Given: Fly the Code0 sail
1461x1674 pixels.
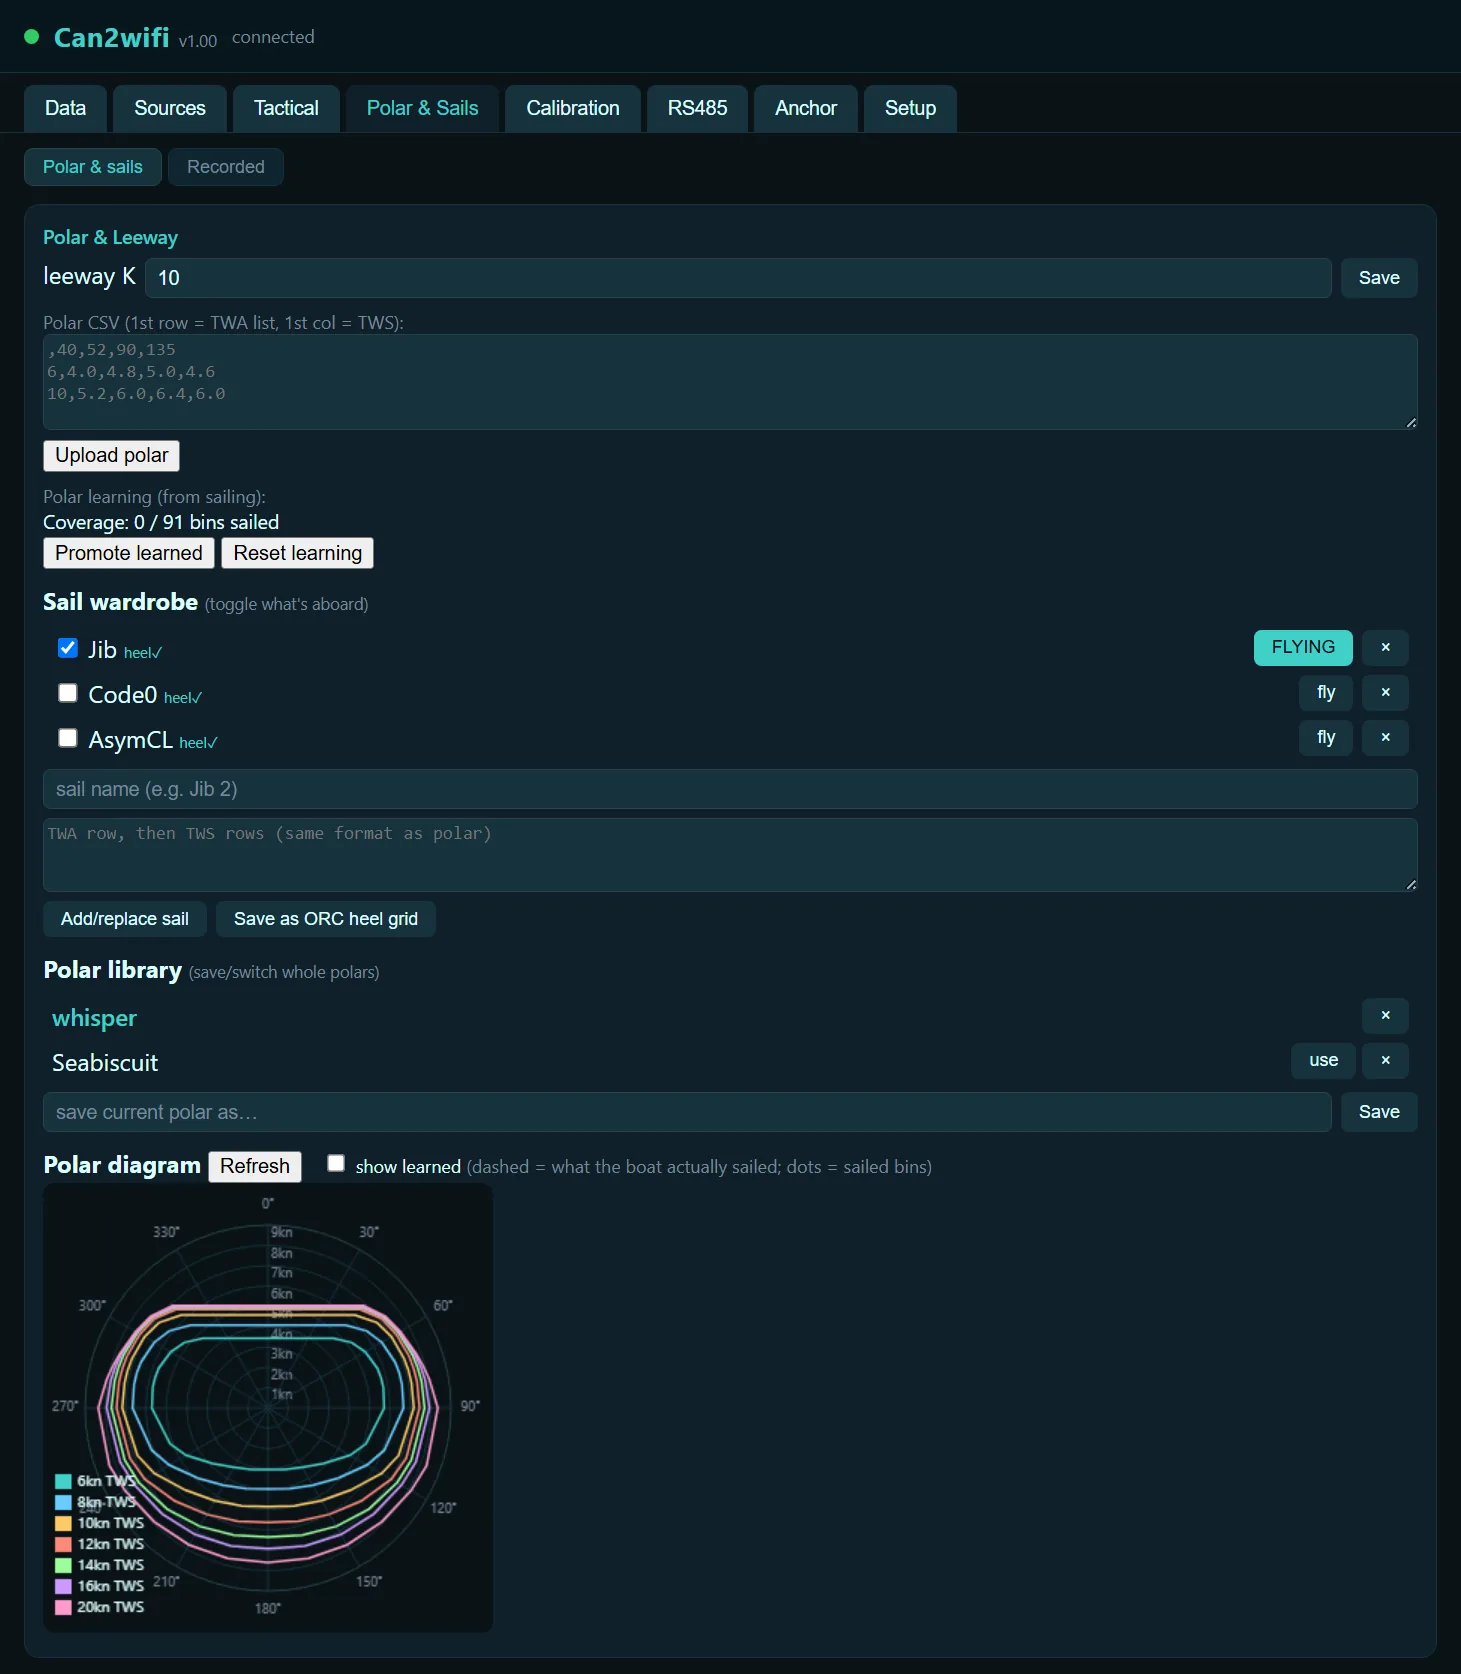Looking at the screenshot, I should (x=1326, y=693).
